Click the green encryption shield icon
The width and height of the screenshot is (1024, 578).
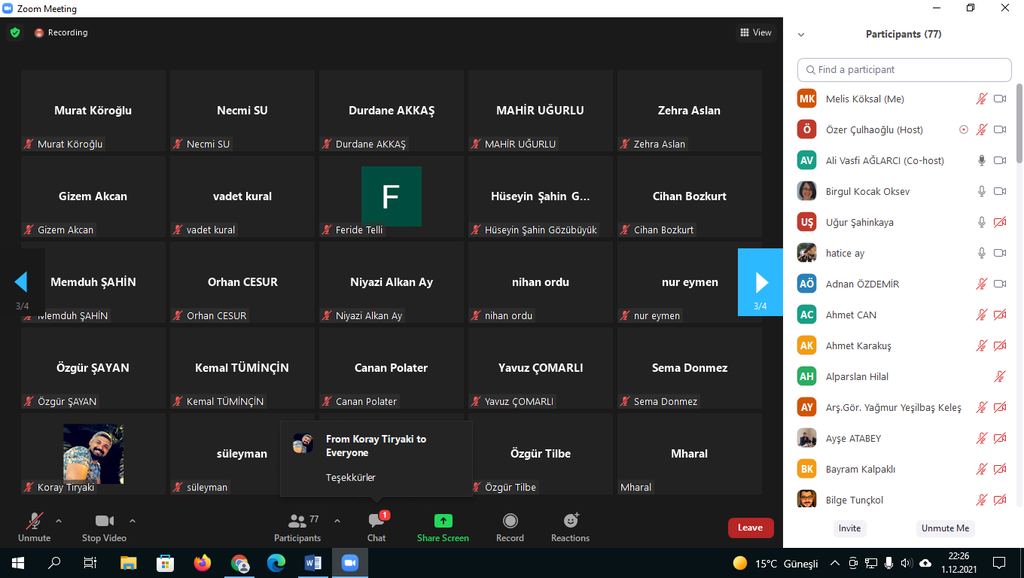click(x=15, y=32)
